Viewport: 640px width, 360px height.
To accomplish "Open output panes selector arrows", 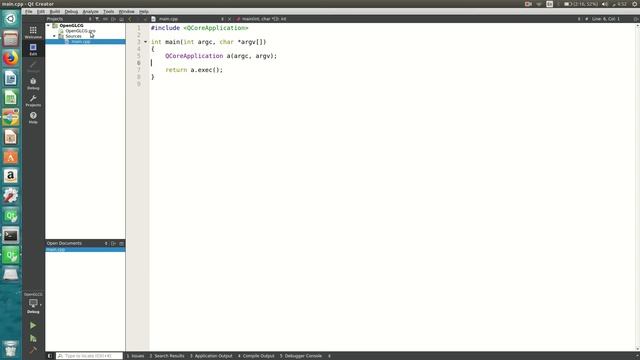I will (x=329, y=356).
